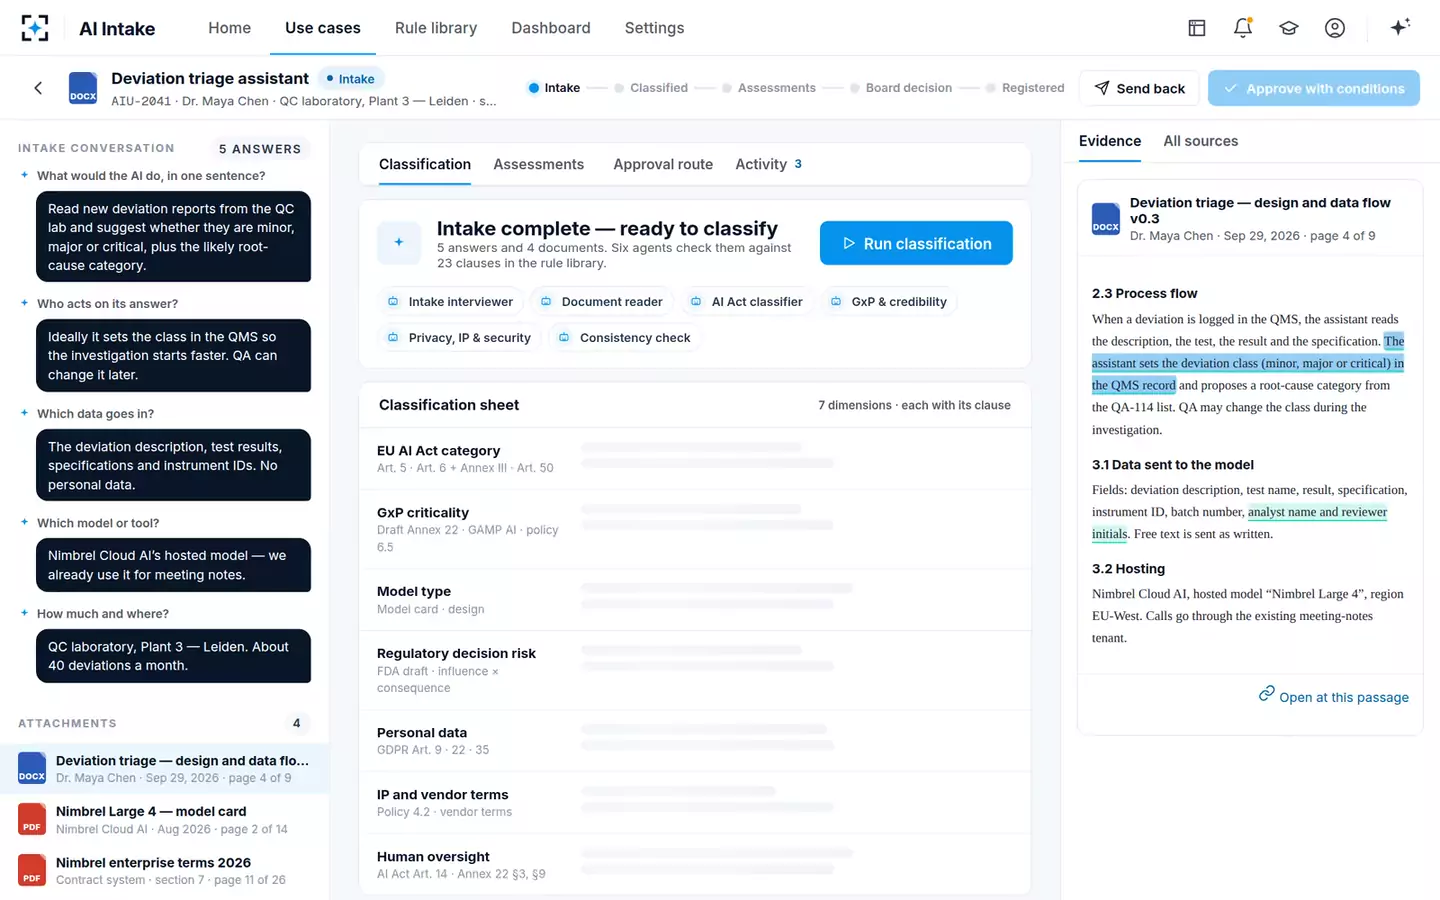Click the attachments count badge showing 4
Viewport: 1440px width, 900px height.
point(296,723)
